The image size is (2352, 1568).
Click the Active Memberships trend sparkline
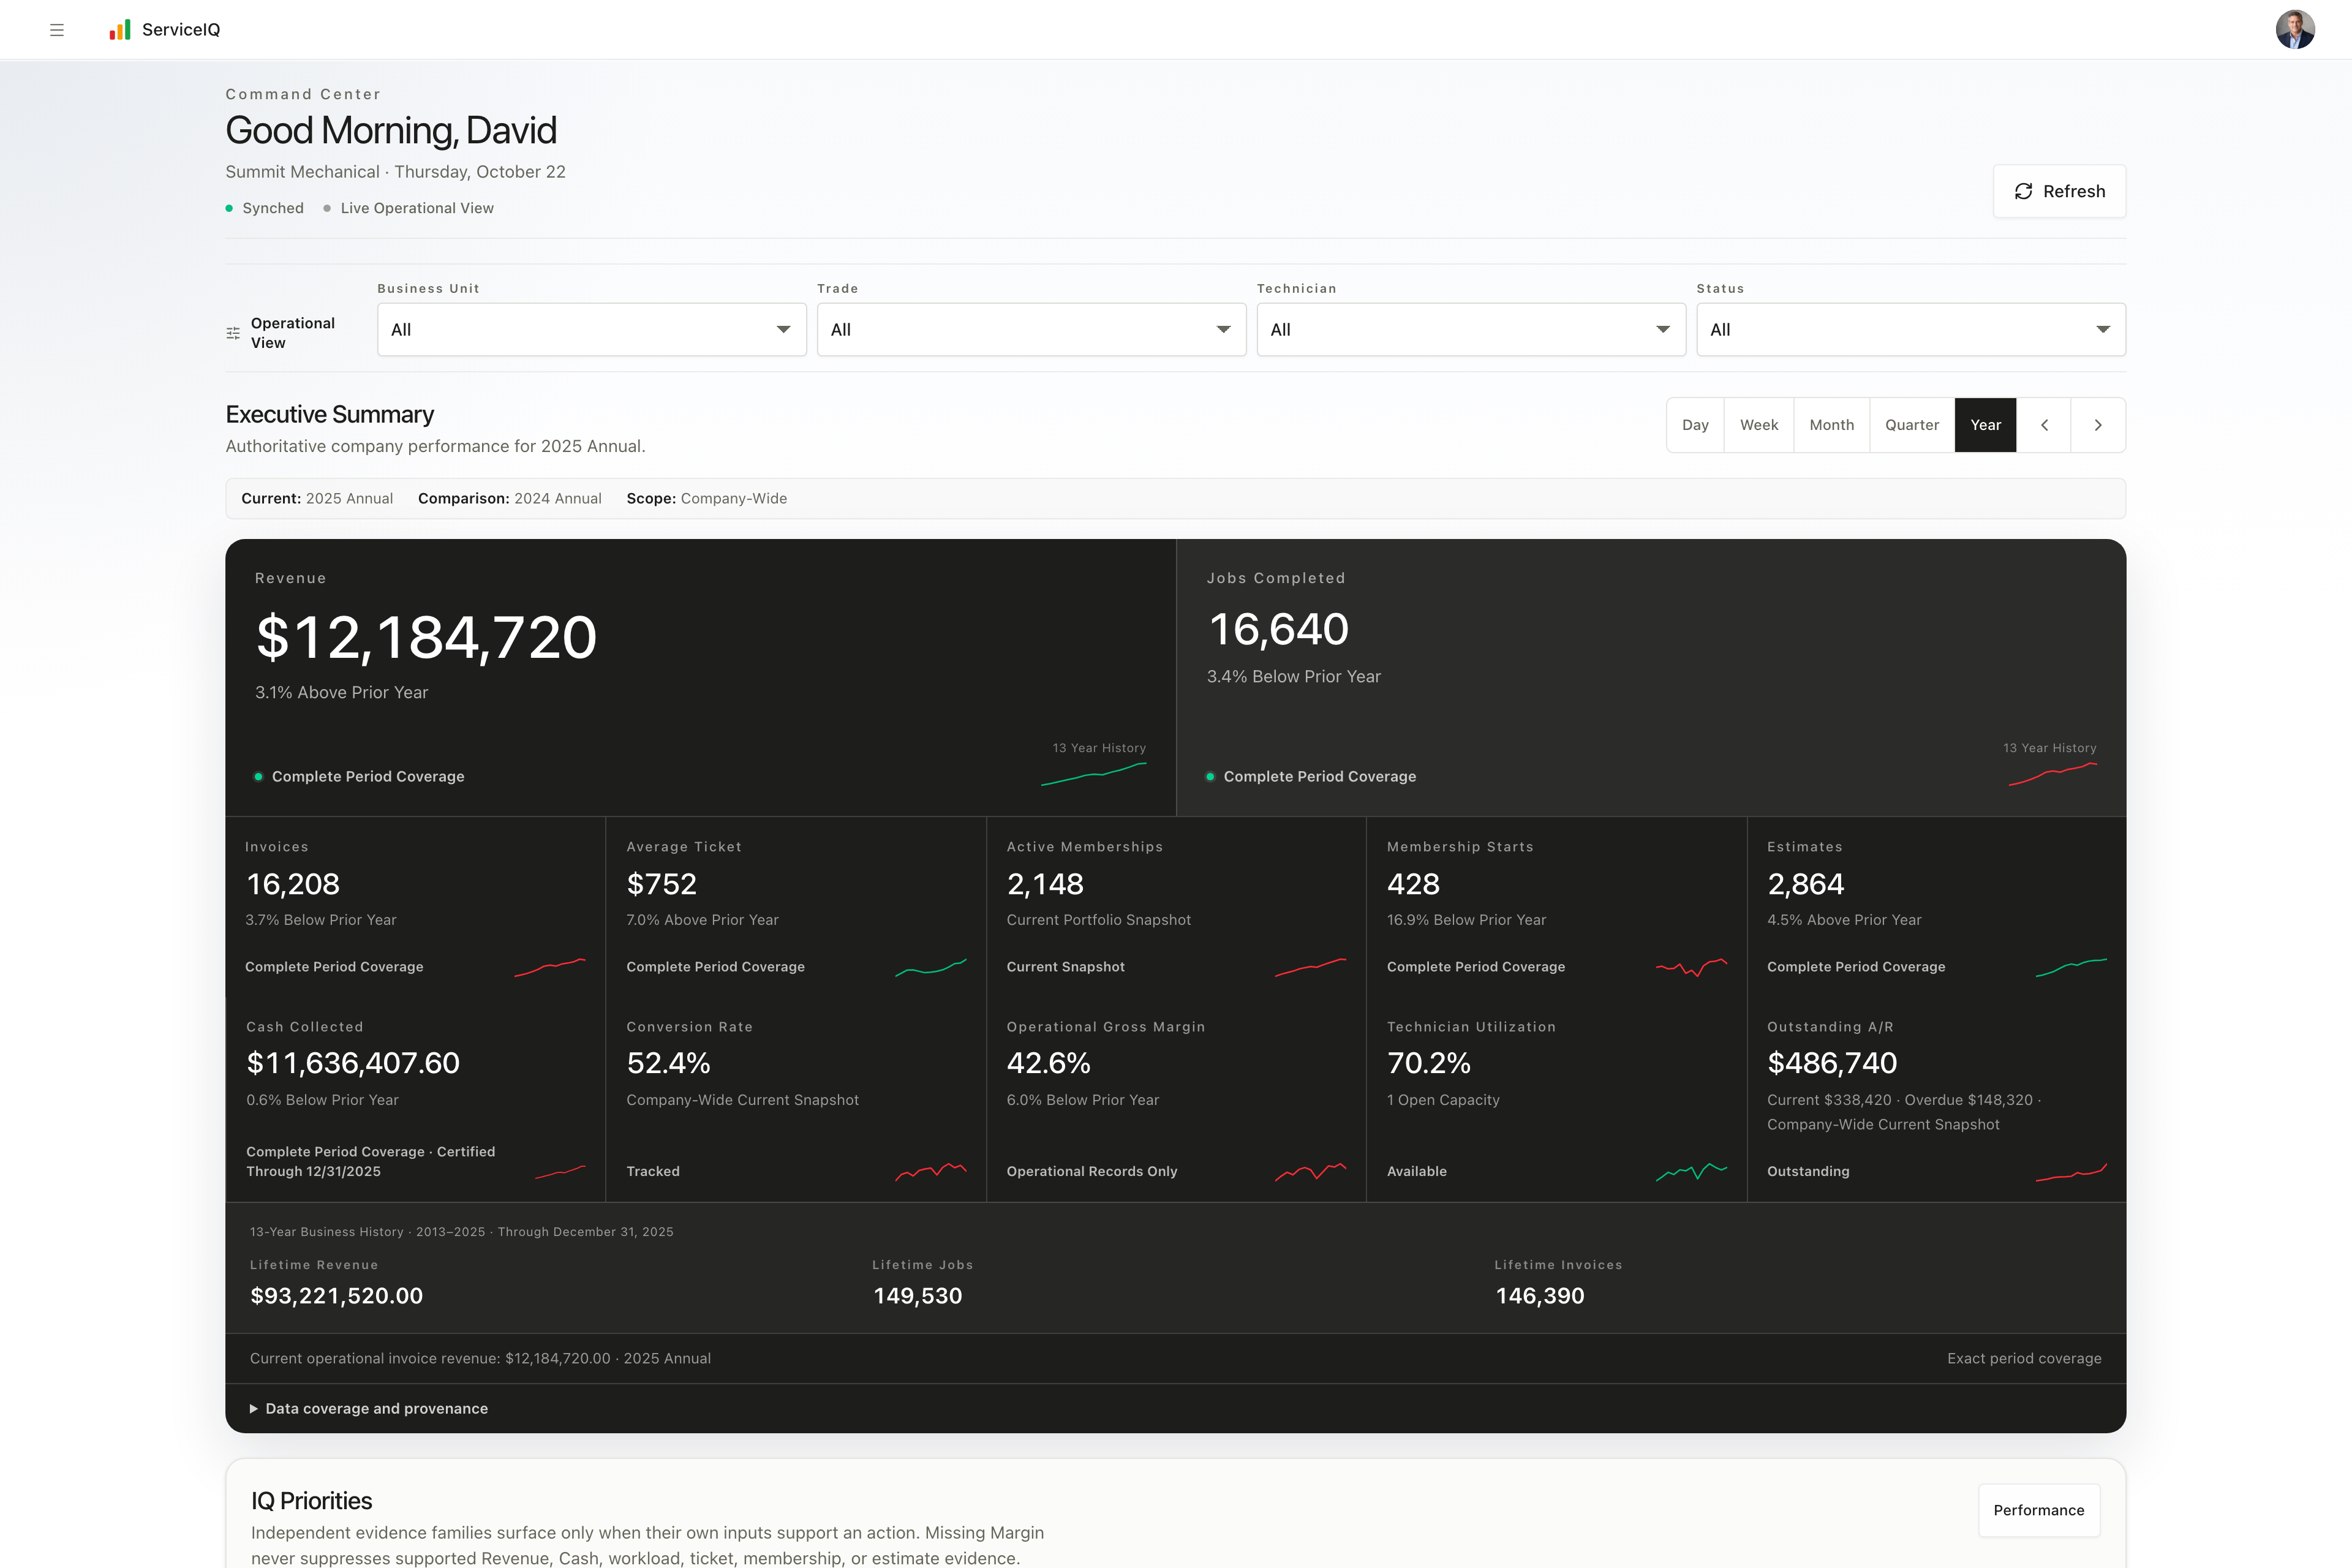(x=1311, y=967)
